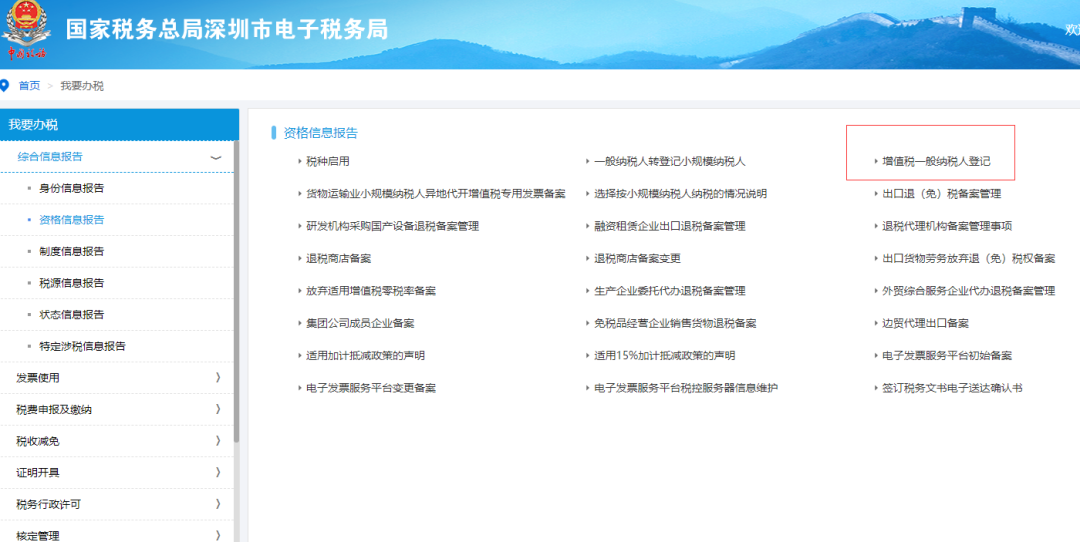Open 电子发票服务平台变更备案 link

pyautogui.click(x=371, y=388)
